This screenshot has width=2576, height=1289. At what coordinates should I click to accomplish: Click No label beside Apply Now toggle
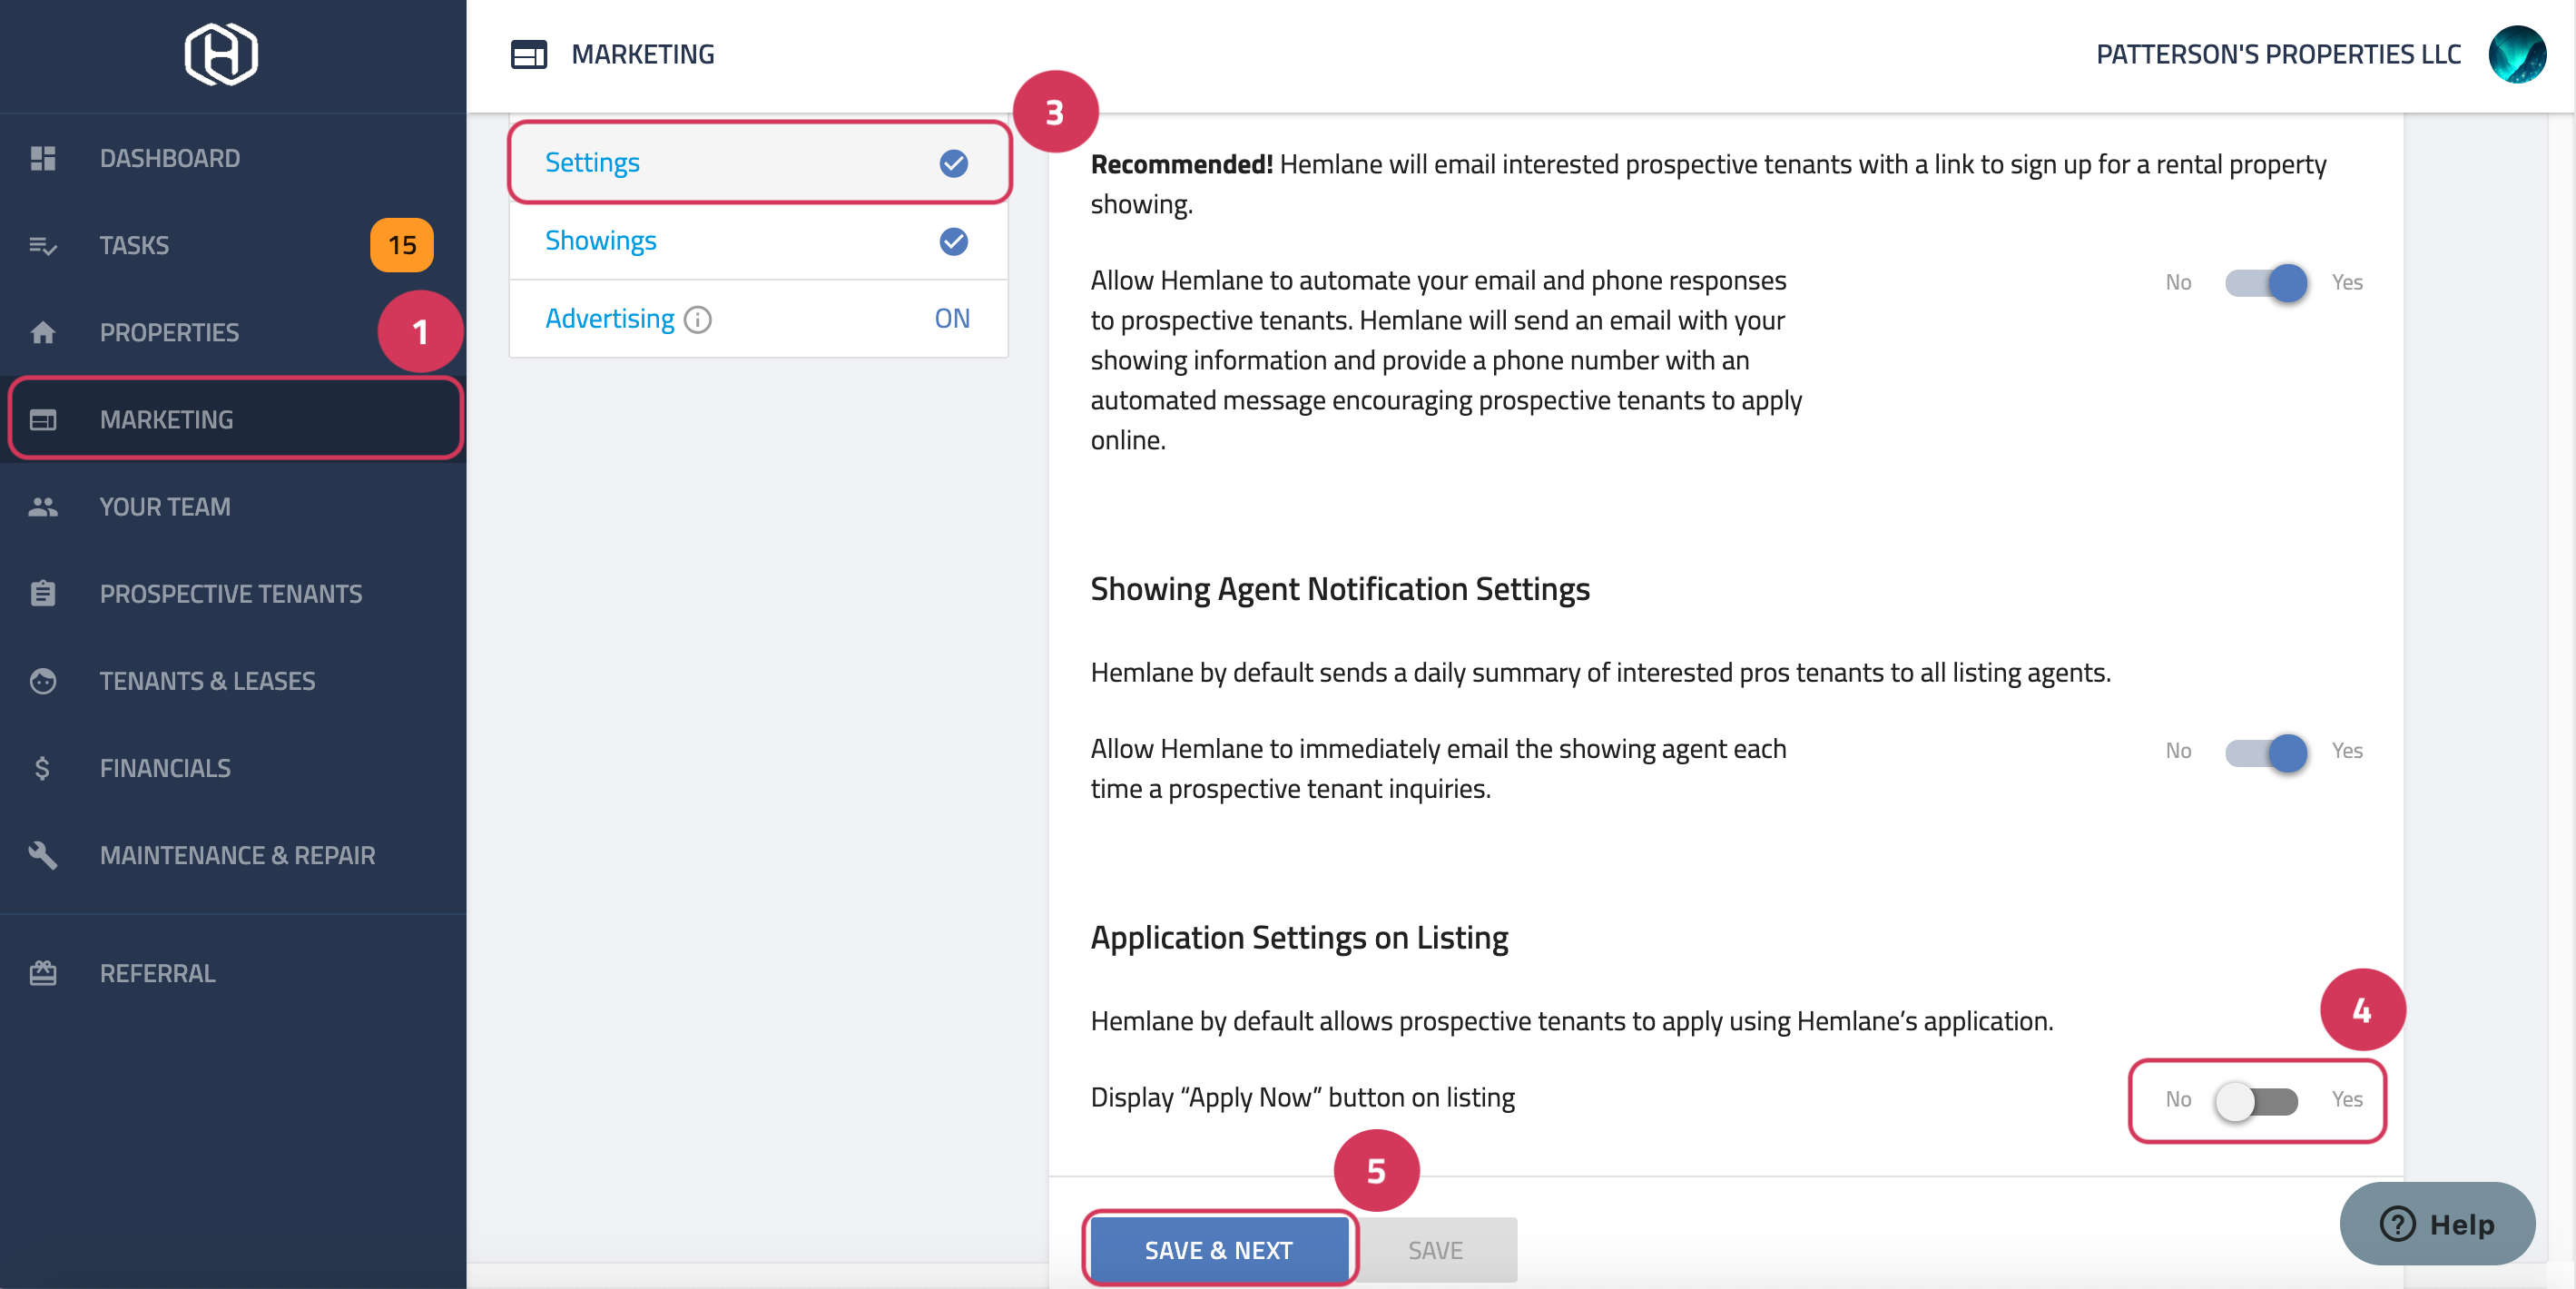(2178, 1100)
